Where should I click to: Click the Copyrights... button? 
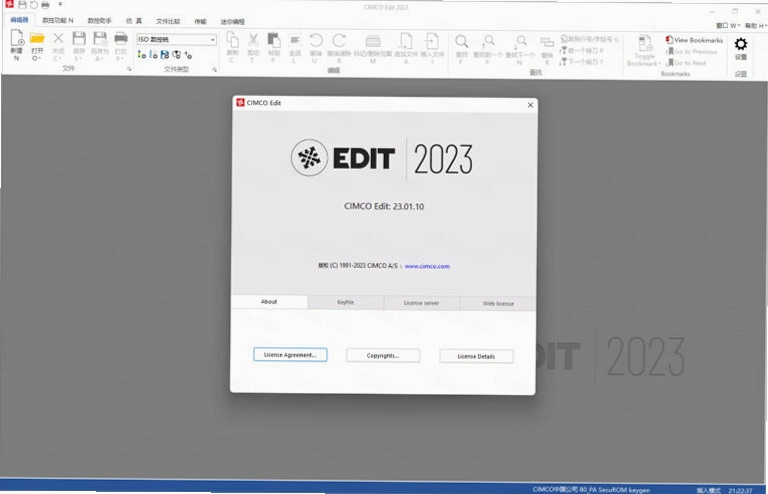(x=383, y=355)
